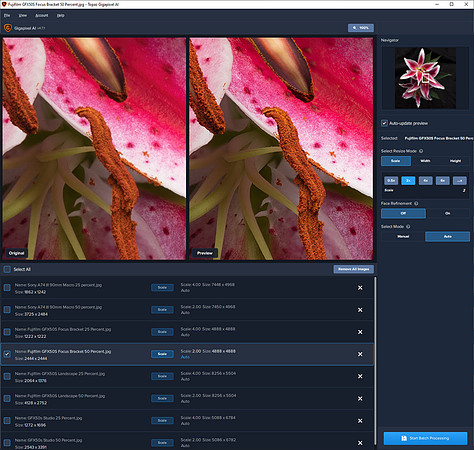
Task: Click the 100% zoom magnifier button
Action: (361, 28)
